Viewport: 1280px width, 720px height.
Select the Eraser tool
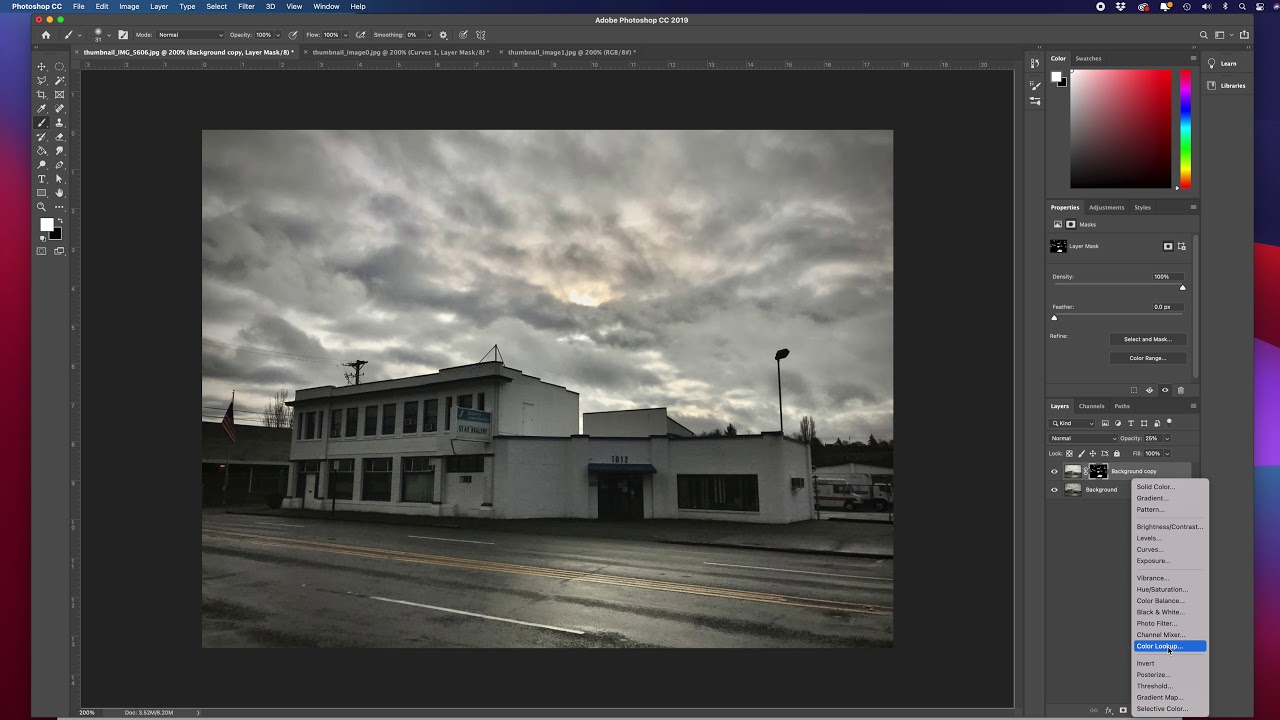(x=59, y=136)
